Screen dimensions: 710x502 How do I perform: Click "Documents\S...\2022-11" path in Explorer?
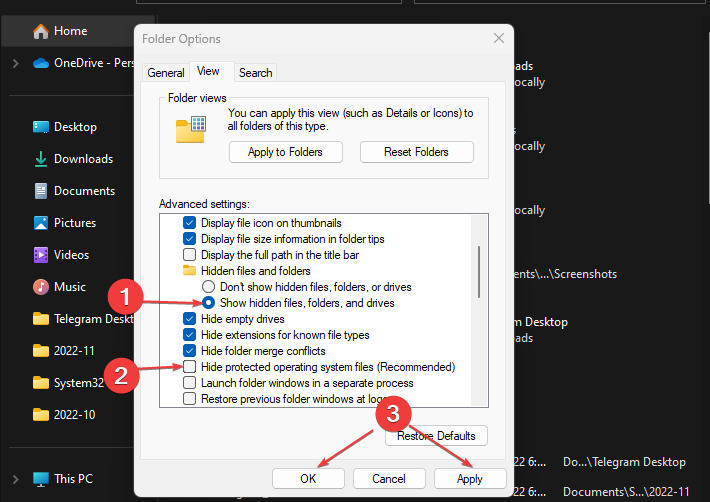tap(626, 492)
